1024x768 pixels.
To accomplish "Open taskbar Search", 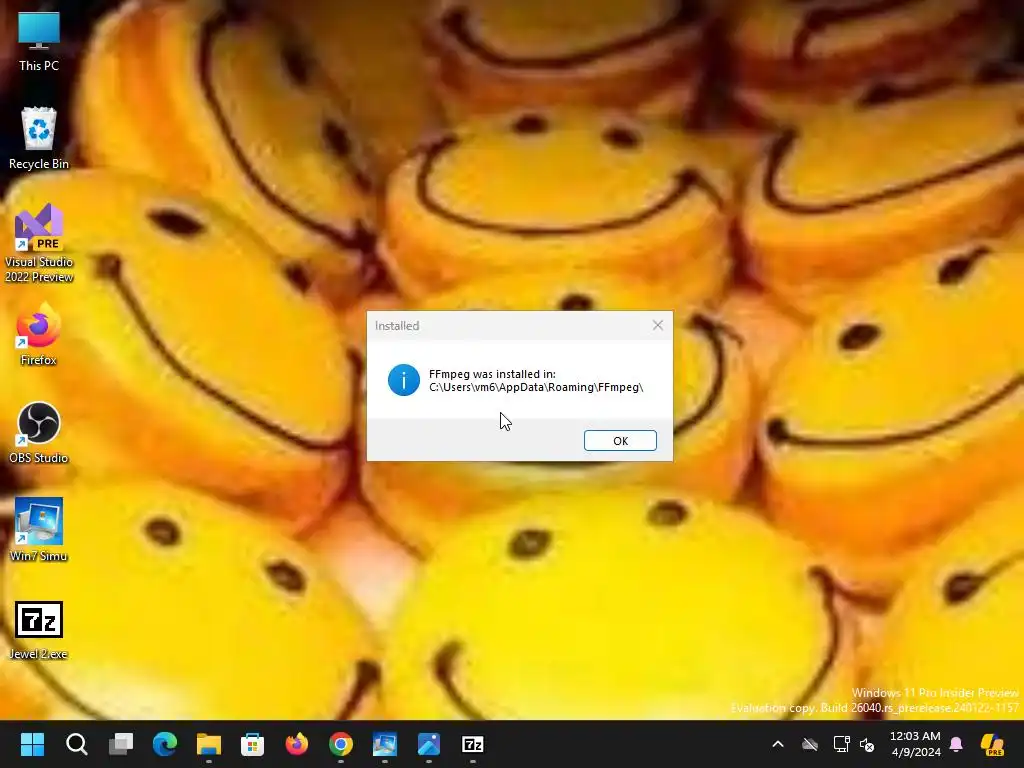I will (76, 744).
